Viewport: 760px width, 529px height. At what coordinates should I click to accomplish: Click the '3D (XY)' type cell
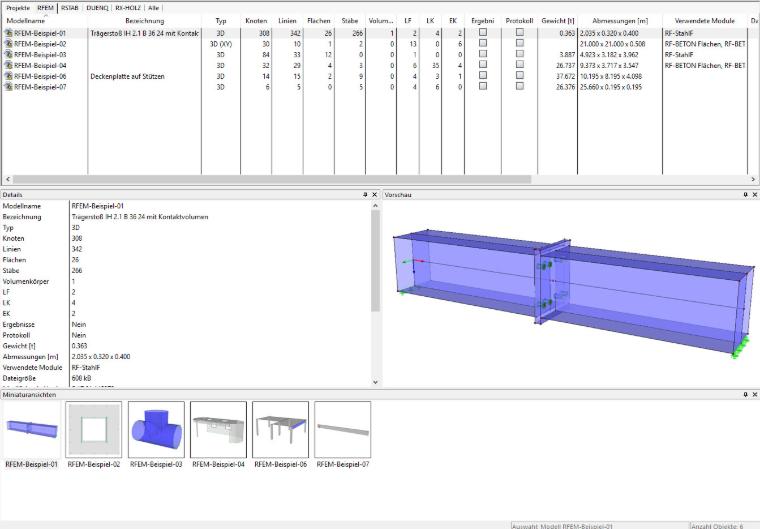(221, 44)
